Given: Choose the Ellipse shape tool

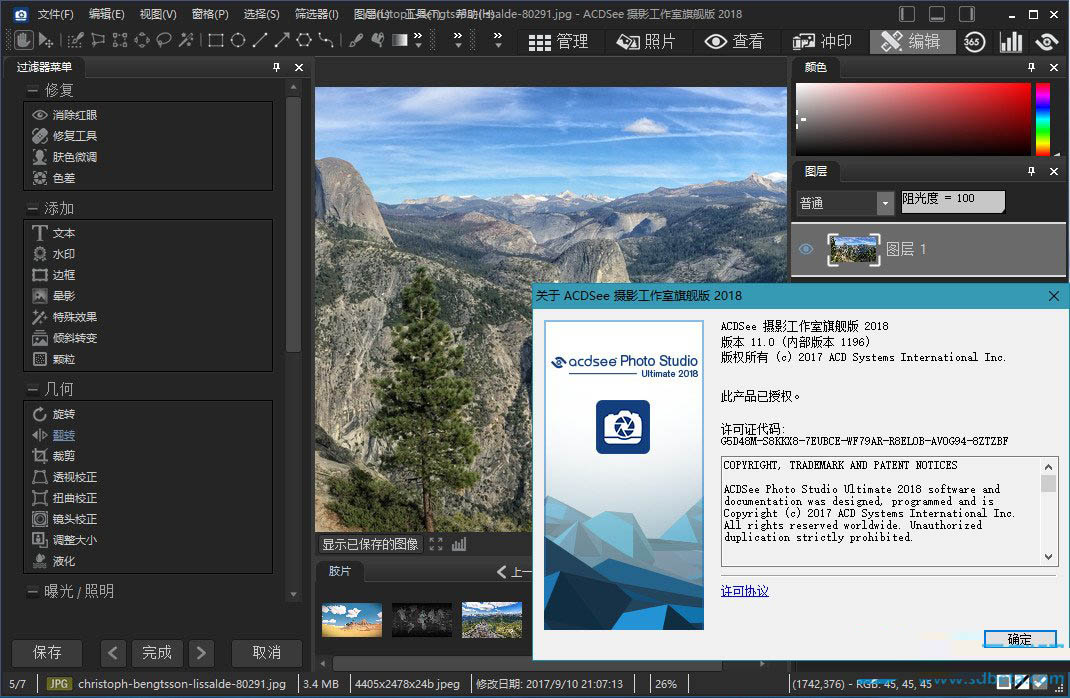Looking at the screenshot, I should (x=238, y=40).
